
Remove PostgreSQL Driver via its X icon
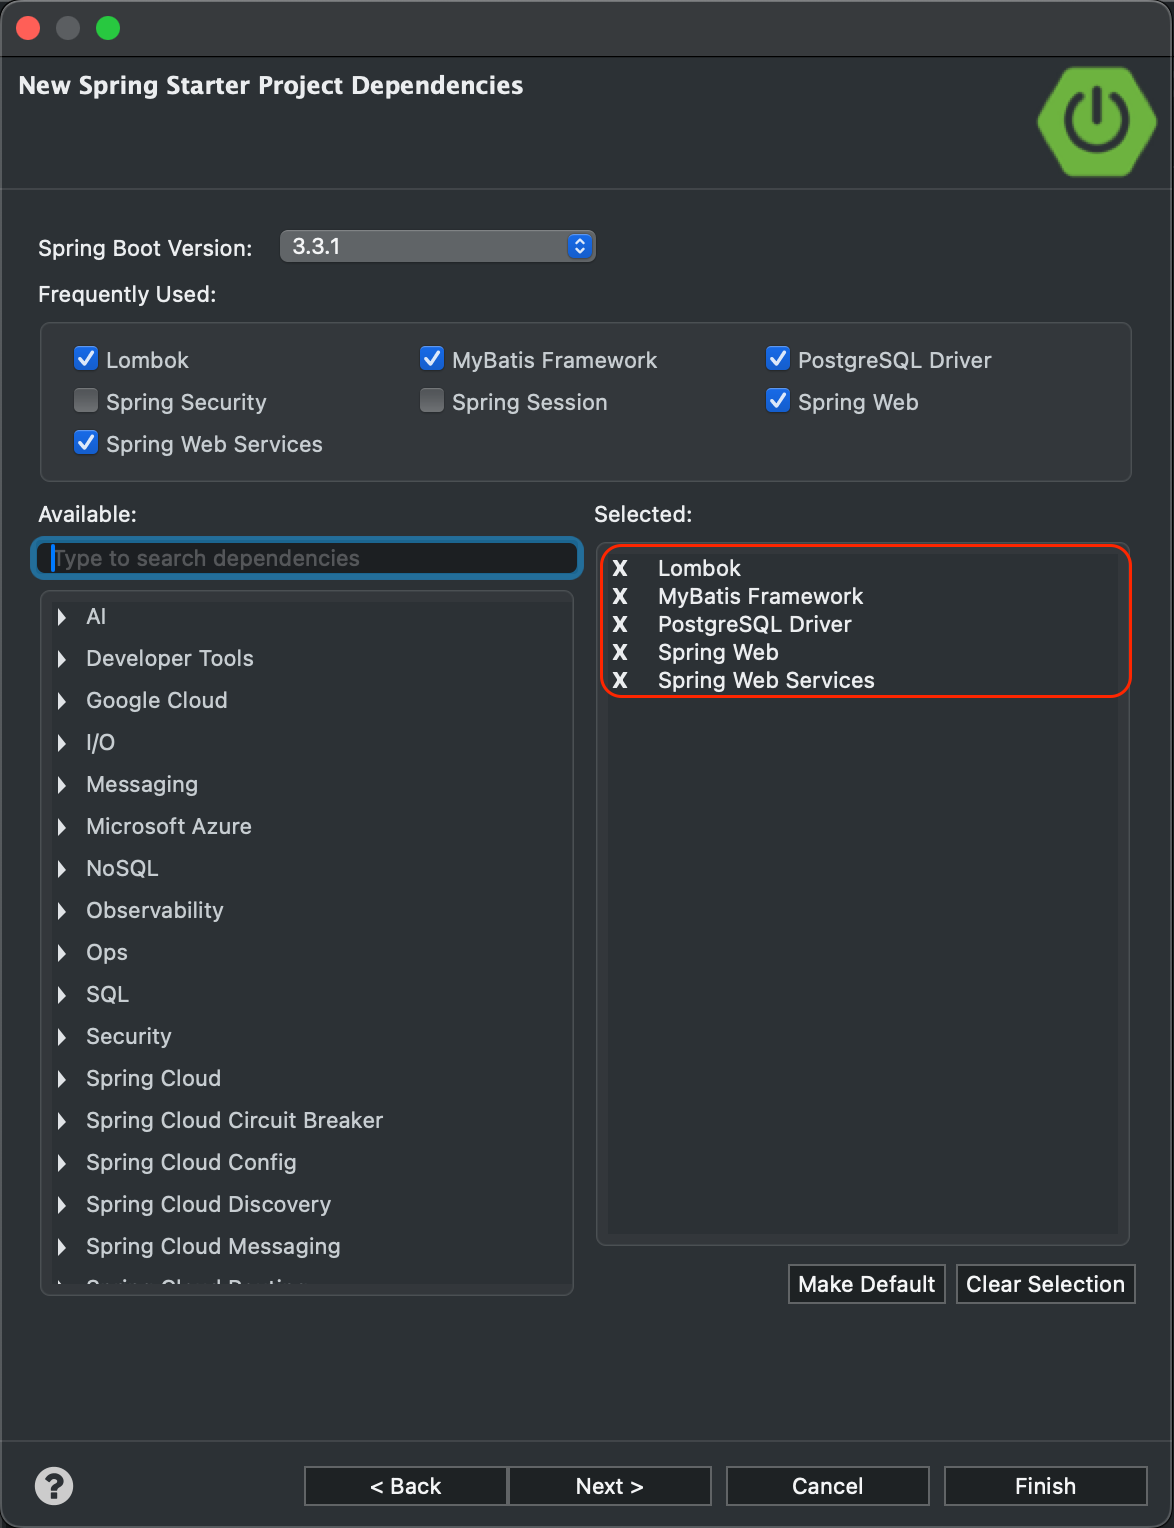click(620, 624)
